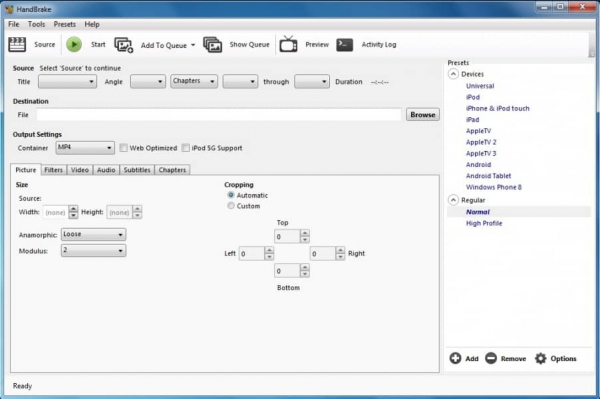600x399 pixels.
Task: Open the Modulus dropdown
Action: 93,251
